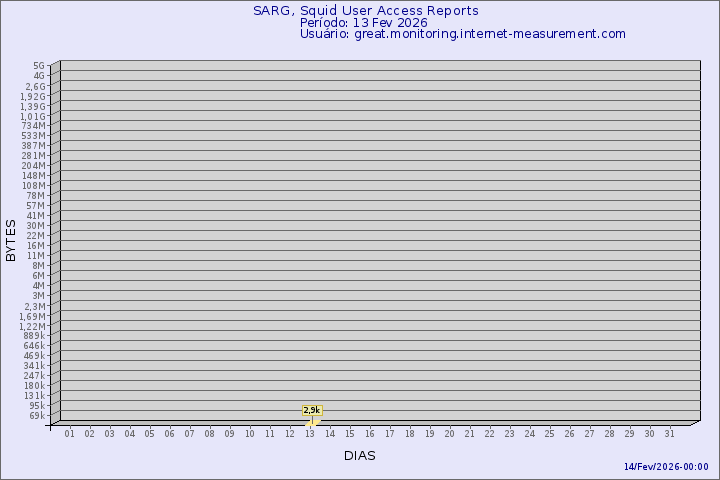
Task: Click the 2,9k data label on the chart
Action: [x=311, y=410]
